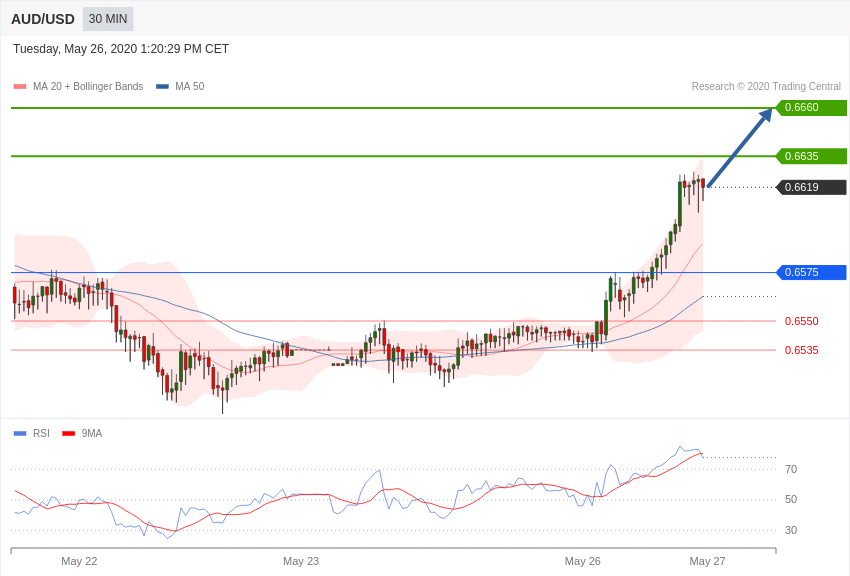Click the RSI 70 level label
The width and height of the screenshot is (850, 576).
[791, 469]
